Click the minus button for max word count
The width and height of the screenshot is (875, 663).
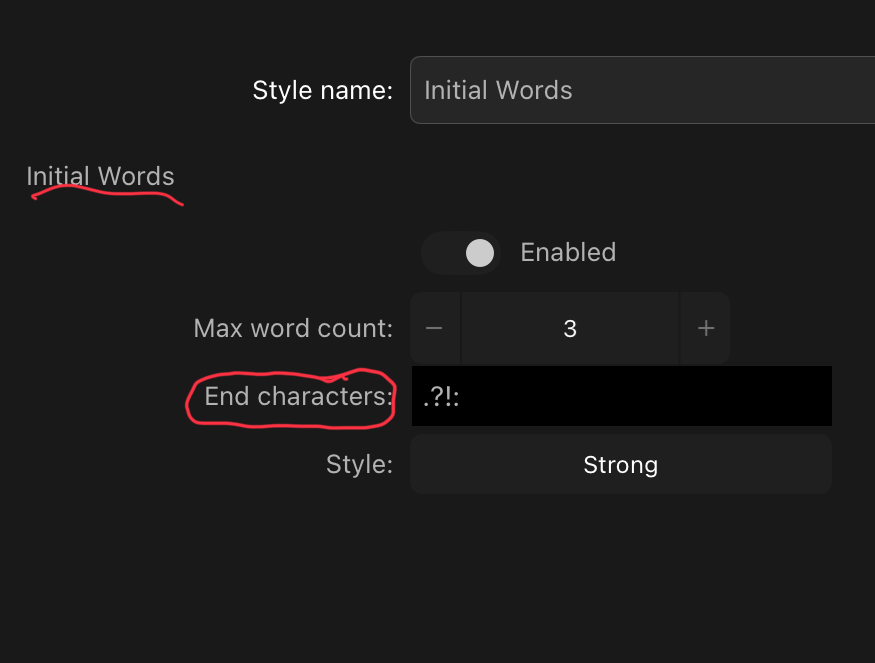[x=435, y=328]
